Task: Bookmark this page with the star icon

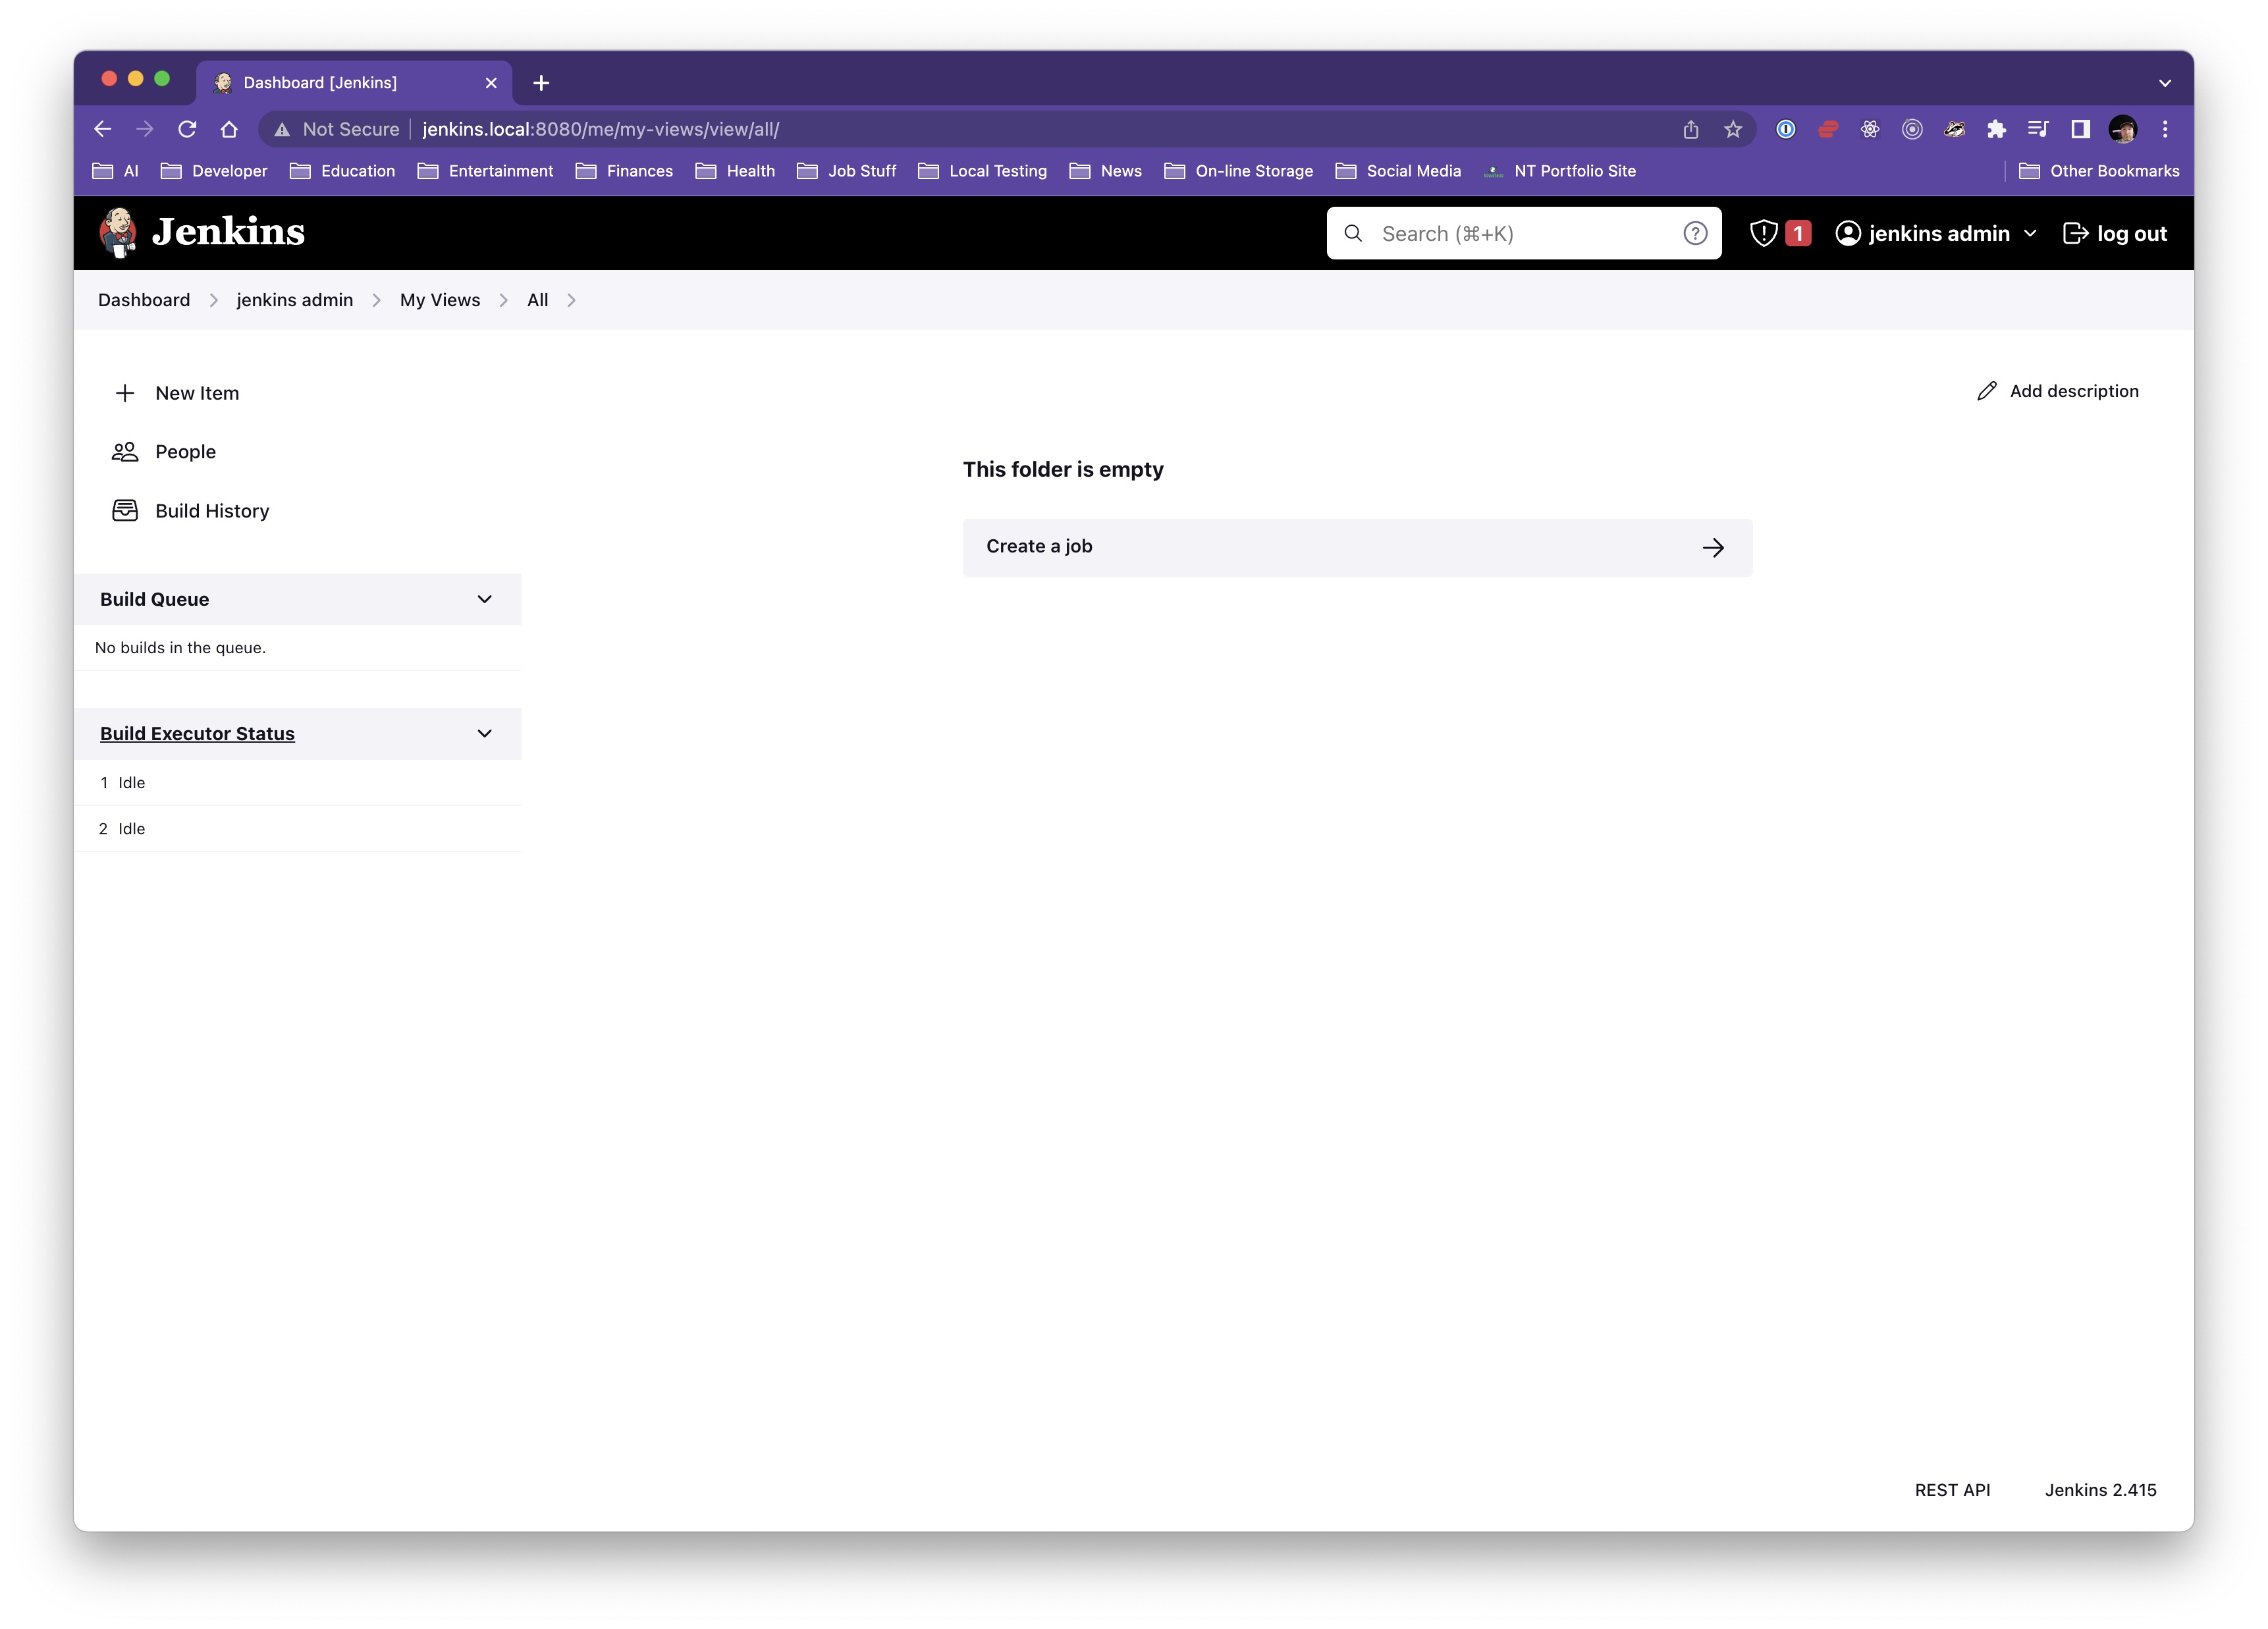Action: pos(1733,129)
